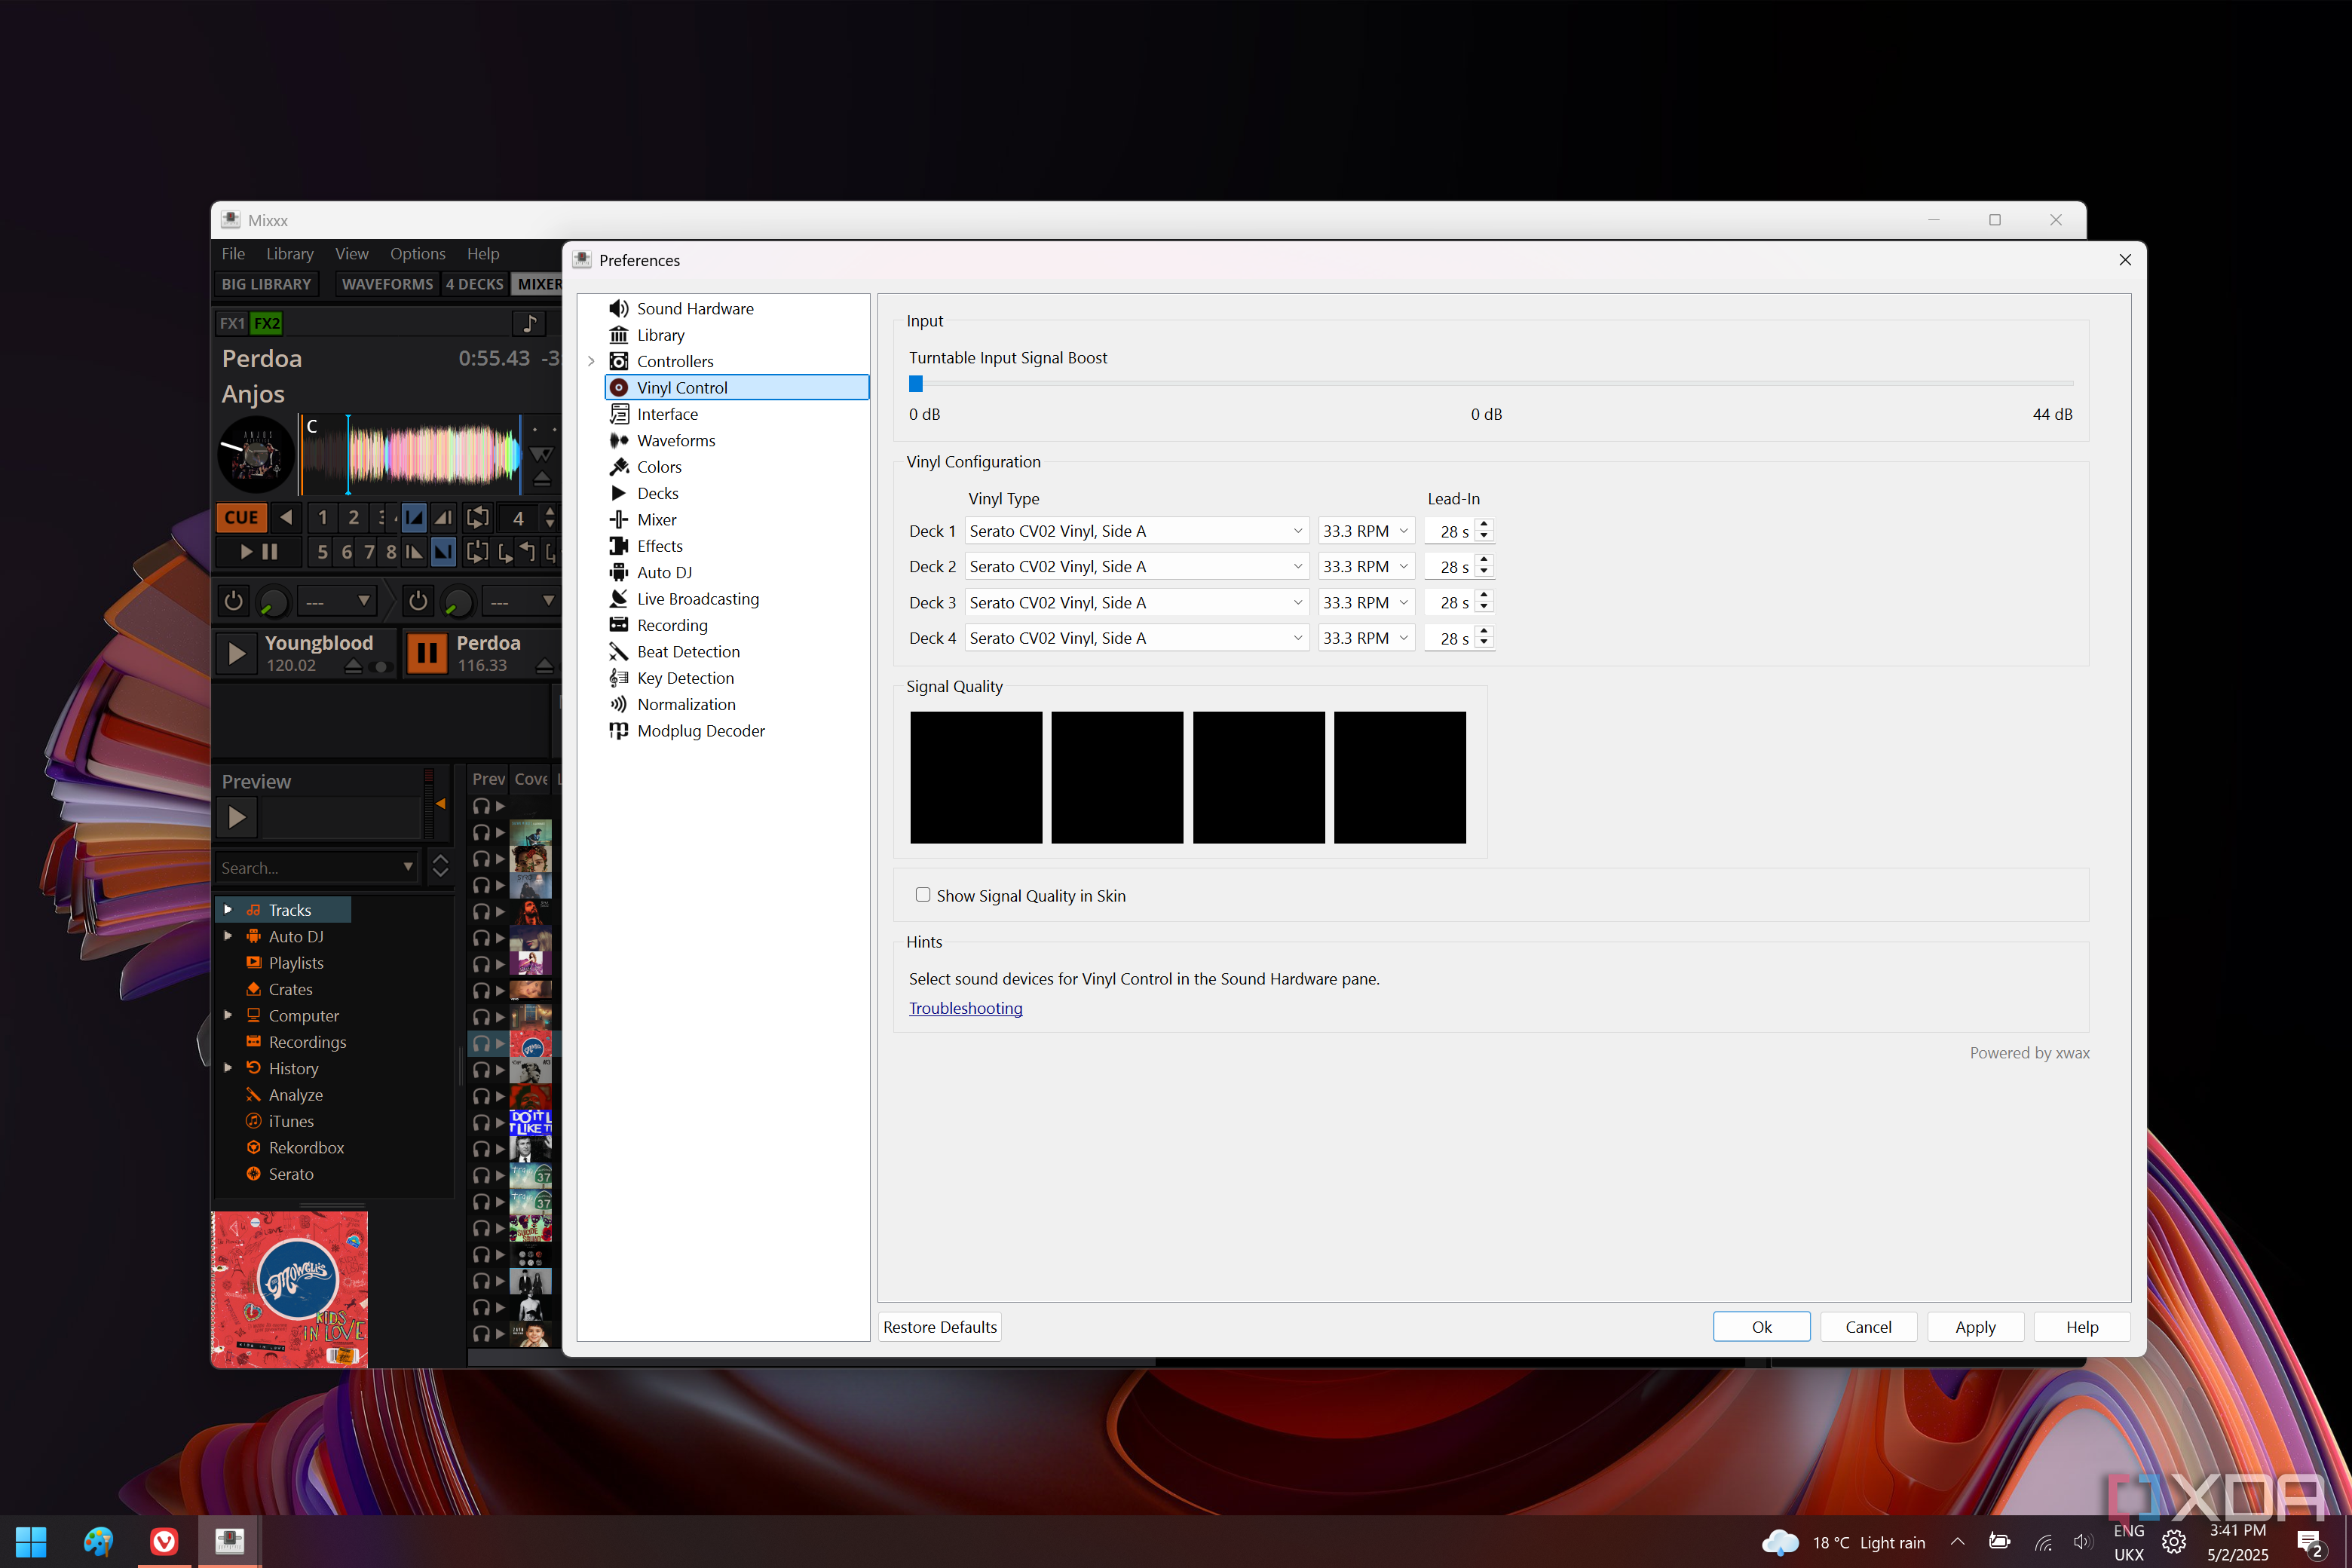Screen dimensions: 2352x1568
Task: Click the Troubleshooting link
Action: [965, 1008]
